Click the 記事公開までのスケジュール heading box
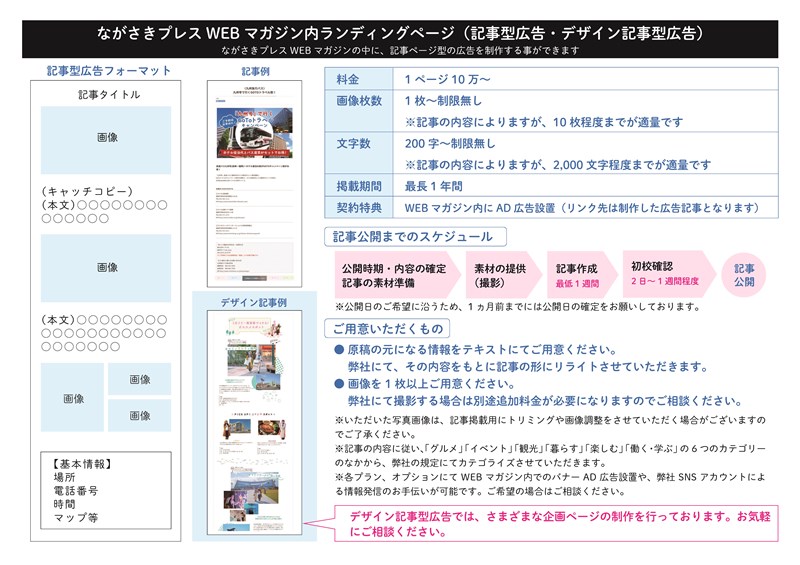 pyautogui.click(x=415, y=237)
